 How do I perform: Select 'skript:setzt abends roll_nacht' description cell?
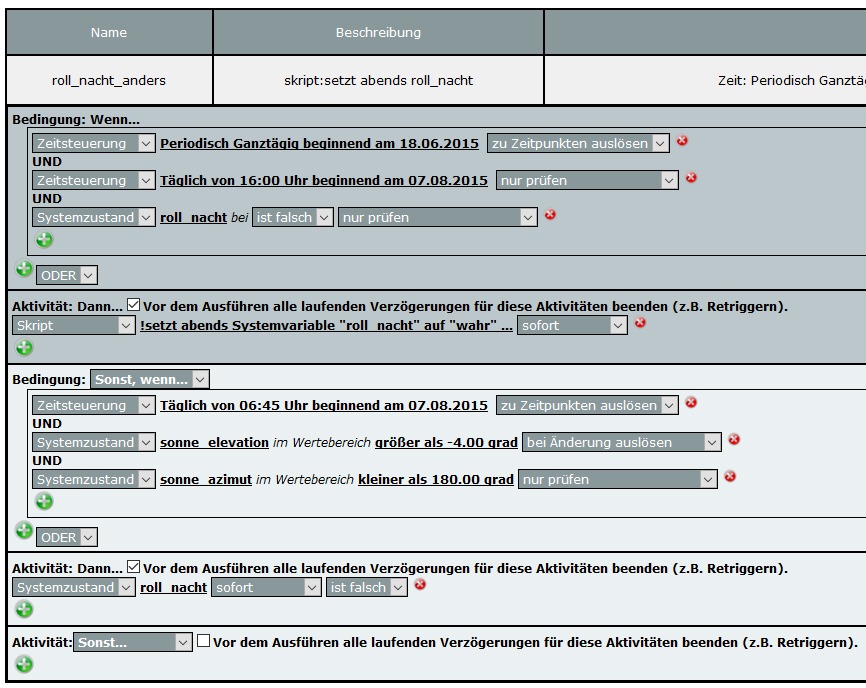pos(378,81)
